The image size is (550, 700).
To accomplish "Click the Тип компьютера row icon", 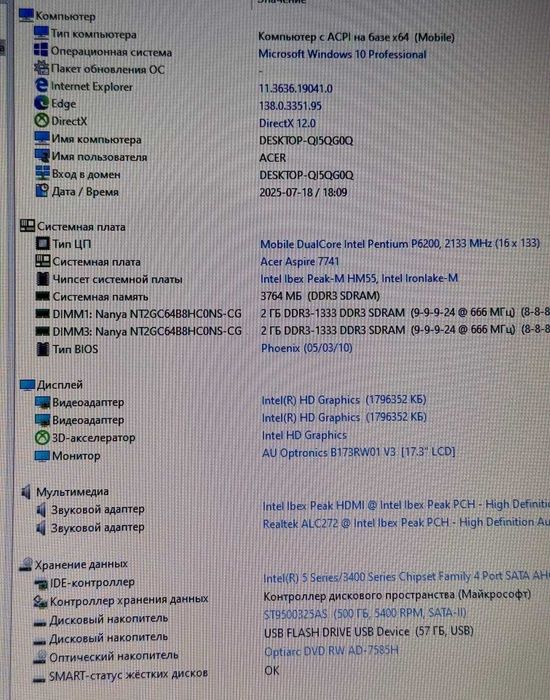I will click(42, 33).
